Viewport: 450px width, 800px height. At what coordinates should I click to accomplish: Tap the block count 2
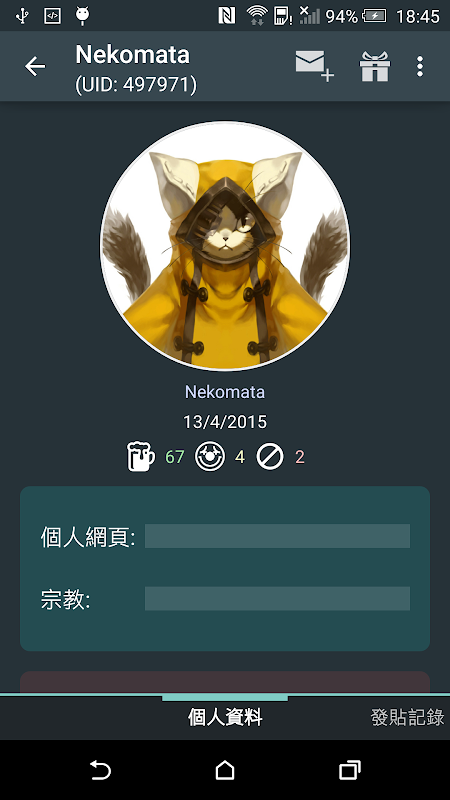(x=299, y=457)
